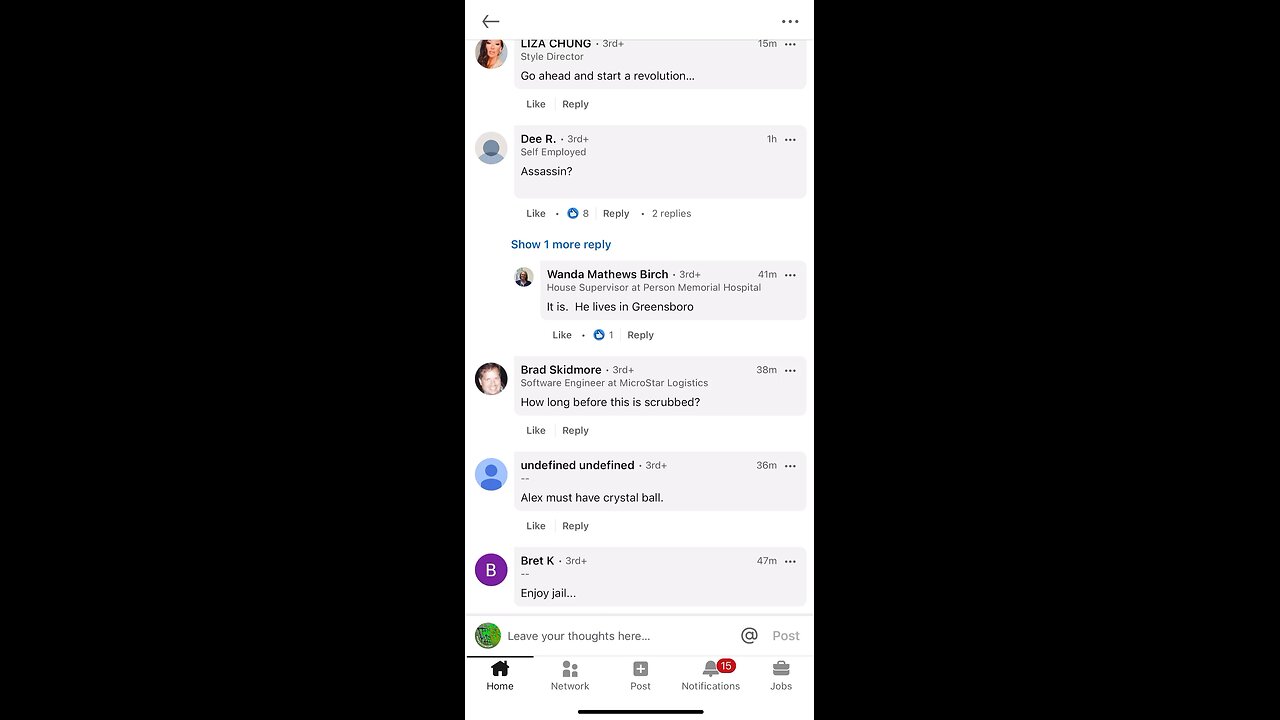Like Brad Skidmore's comment

click(x=536, y=430)
